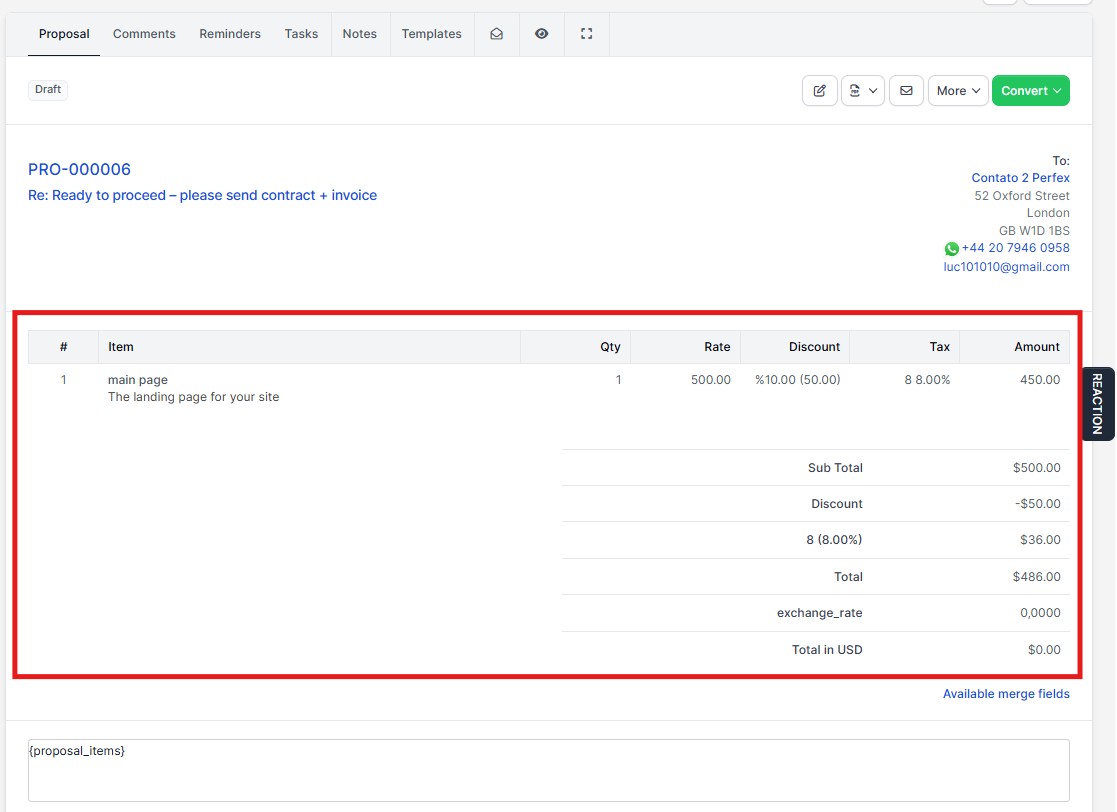Open the green Convert dropdown
The height and width of the screenshot is (812, 1117).
click(x=1031, y=90)
